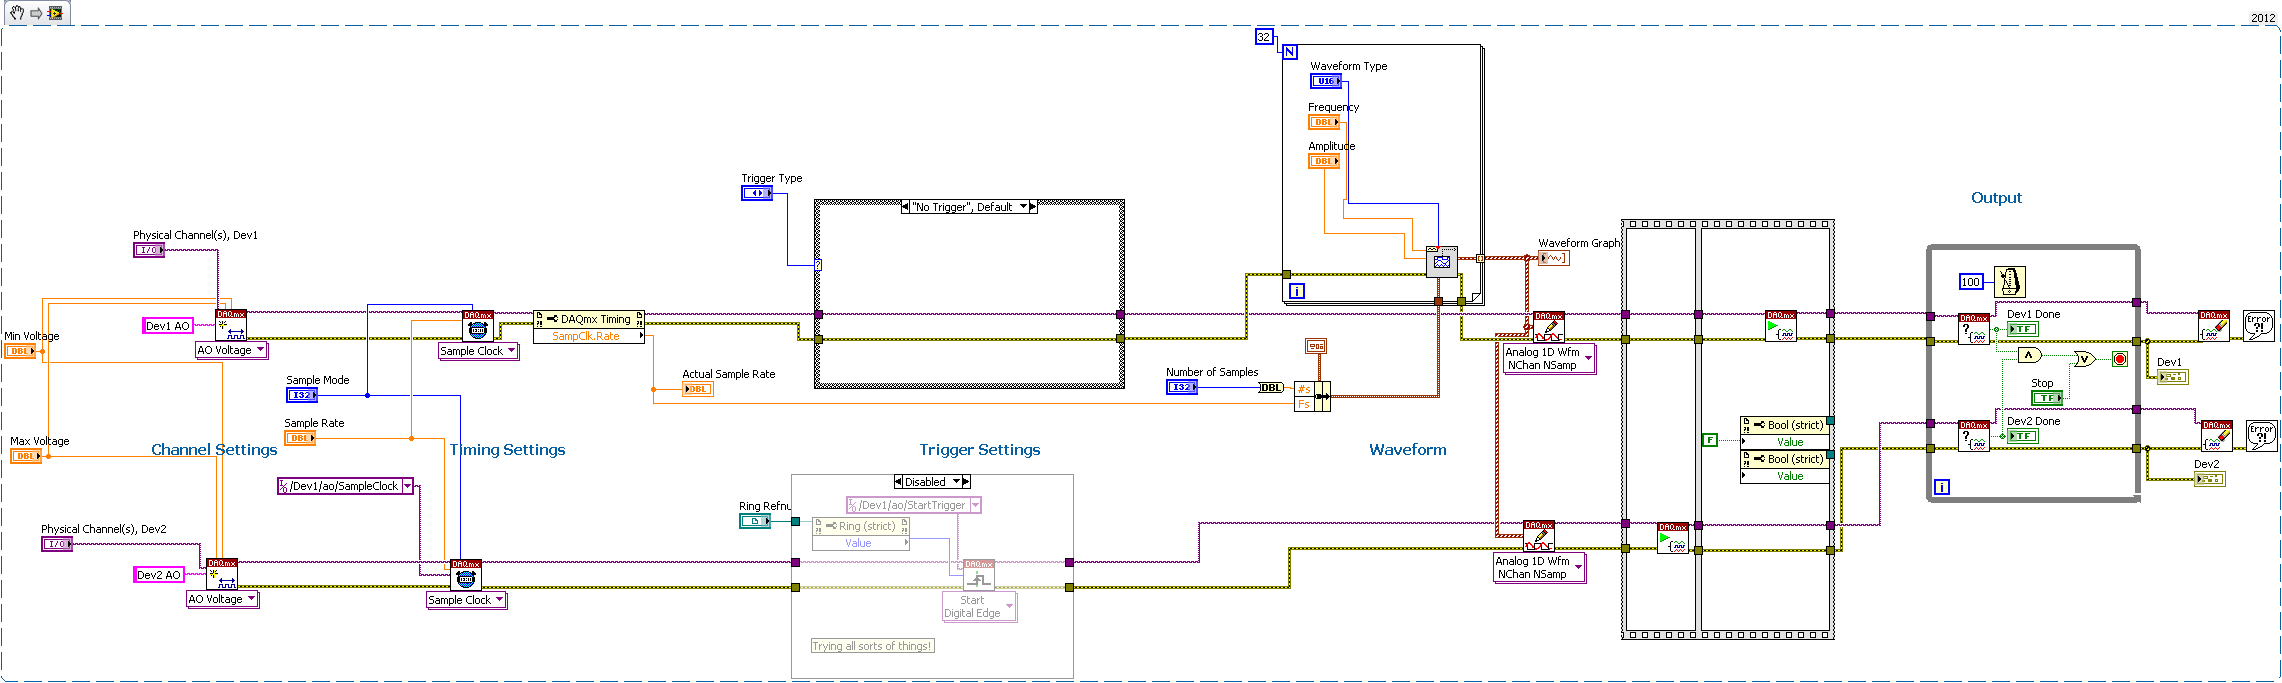The width and height of the screenshot is (2282, 683).
Task: Select the lower DAQmx Timing Sample Clock node
Action: point(466,575)
